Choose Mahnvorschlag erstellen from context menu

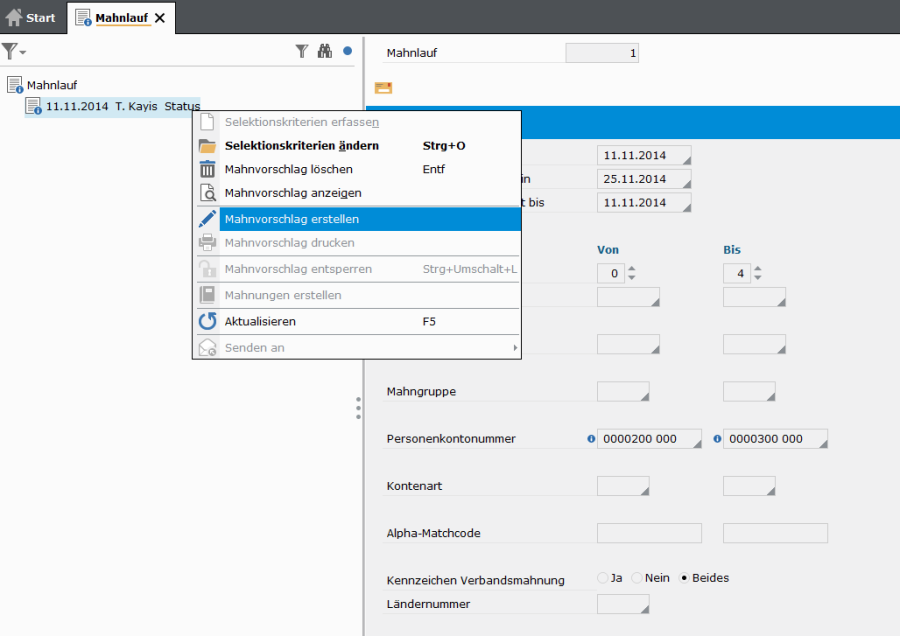(292, 219)
